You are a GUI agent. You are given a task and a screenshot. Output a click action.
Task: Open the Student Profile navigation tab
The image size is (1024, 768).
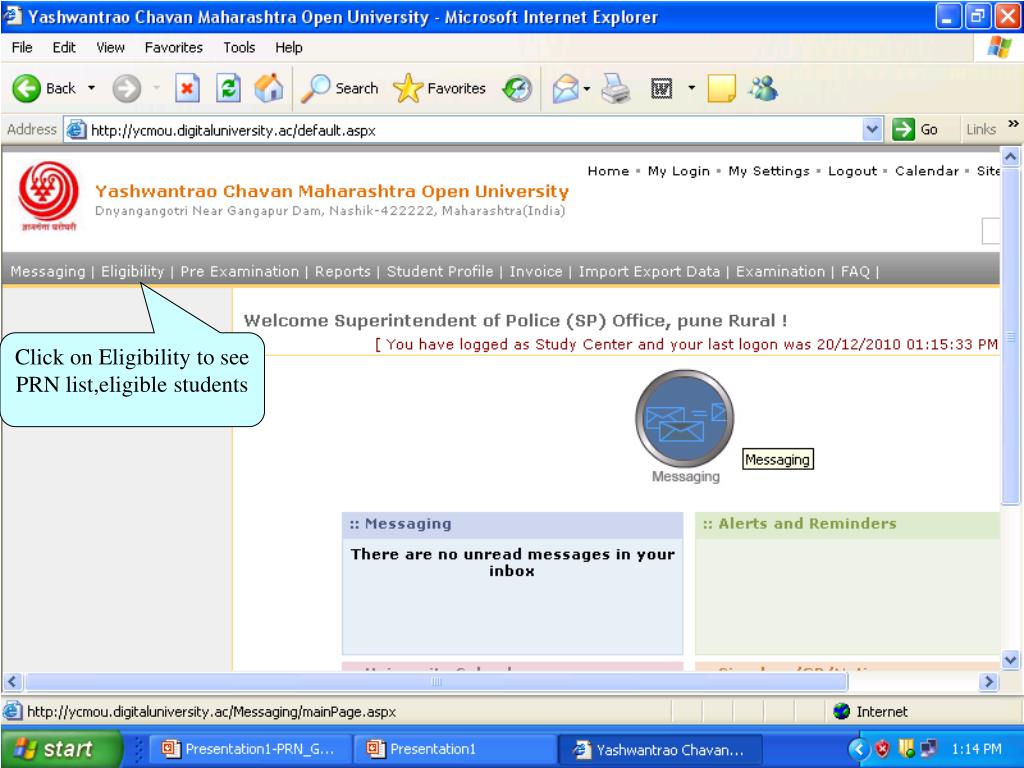[x=440, y=271]
